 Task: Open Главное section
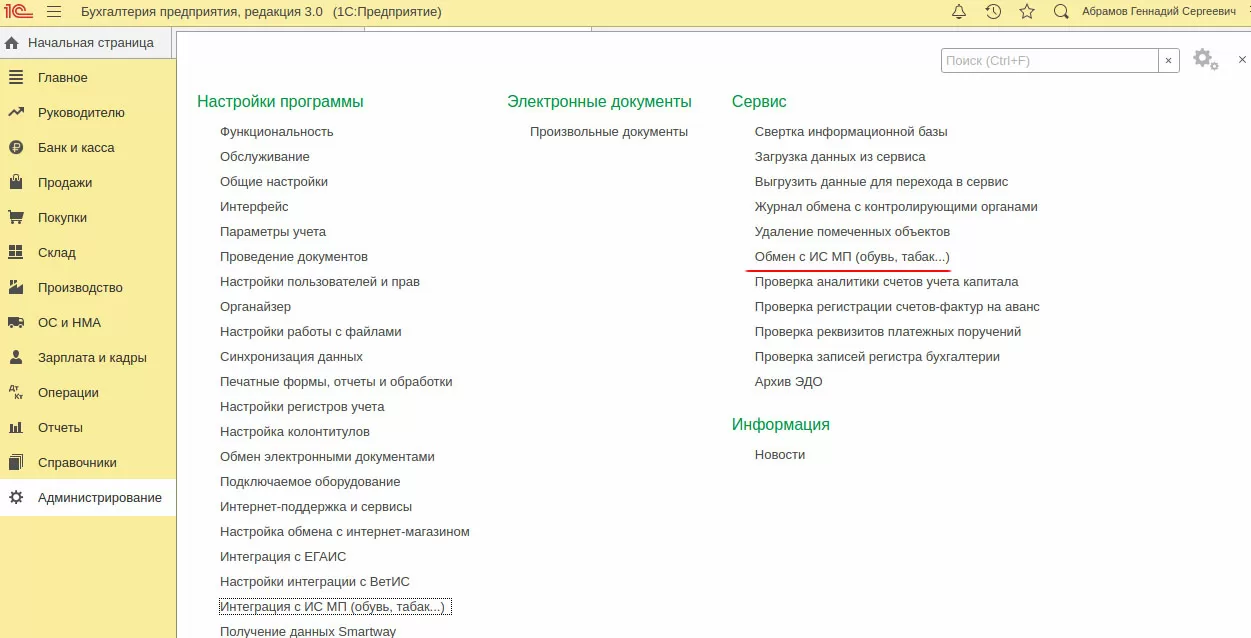pos(88,78)
